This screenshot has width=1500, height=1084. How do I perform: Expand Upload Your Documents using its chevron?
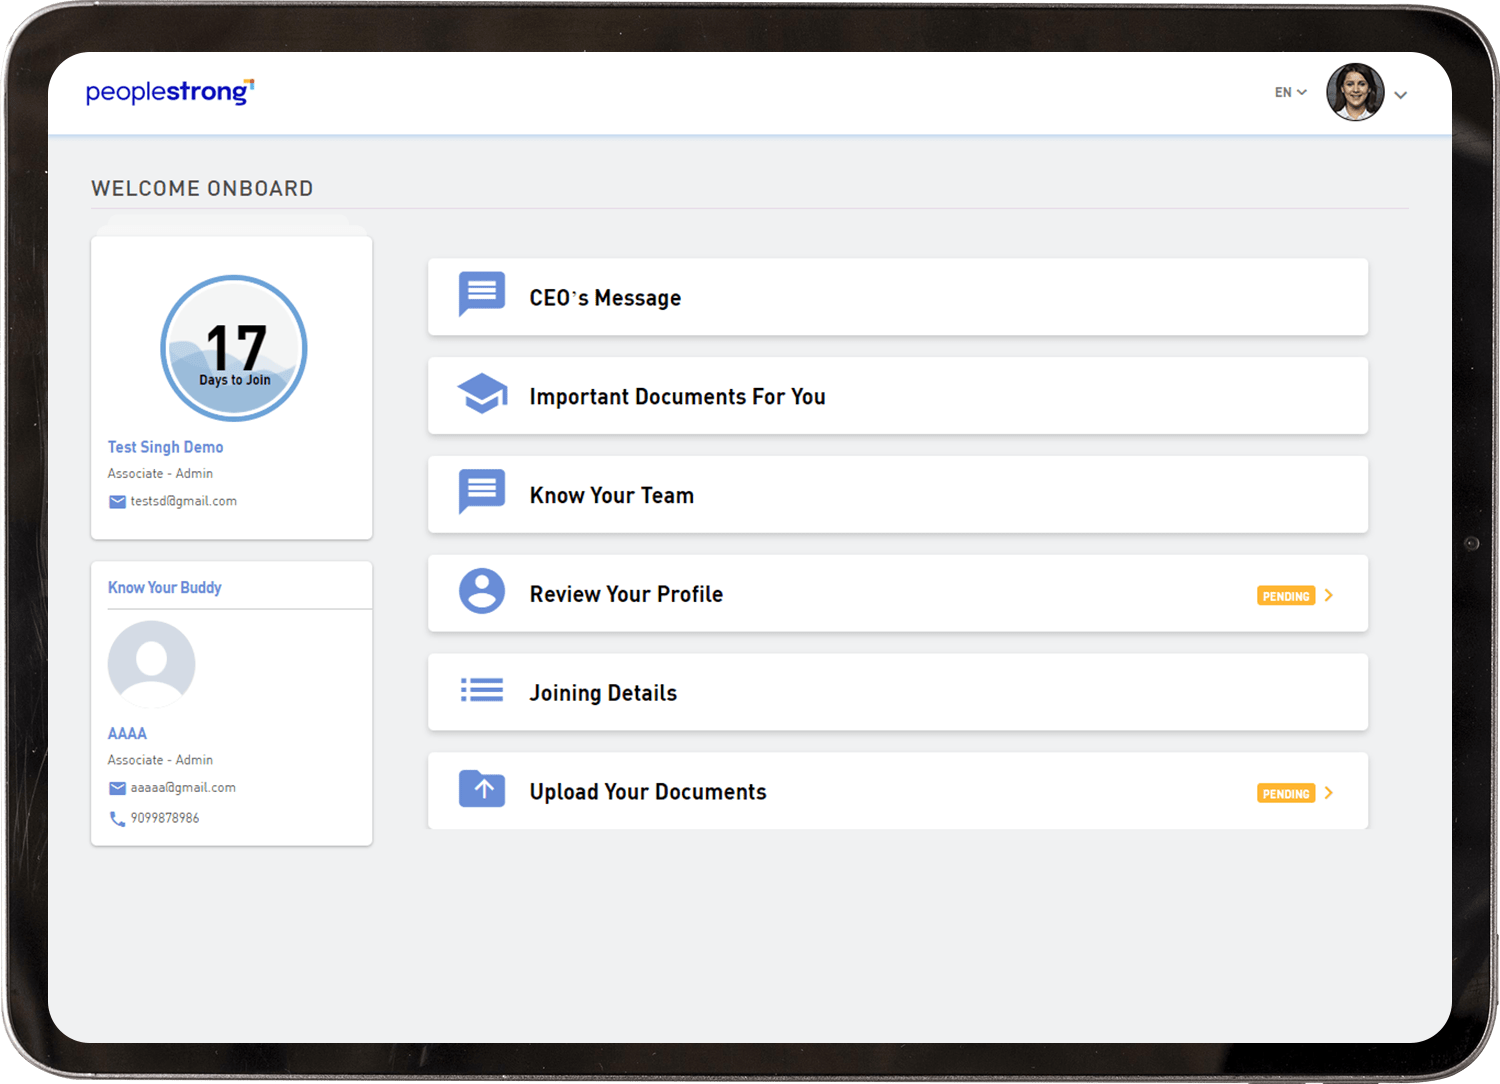click(x=1329, y=793)
